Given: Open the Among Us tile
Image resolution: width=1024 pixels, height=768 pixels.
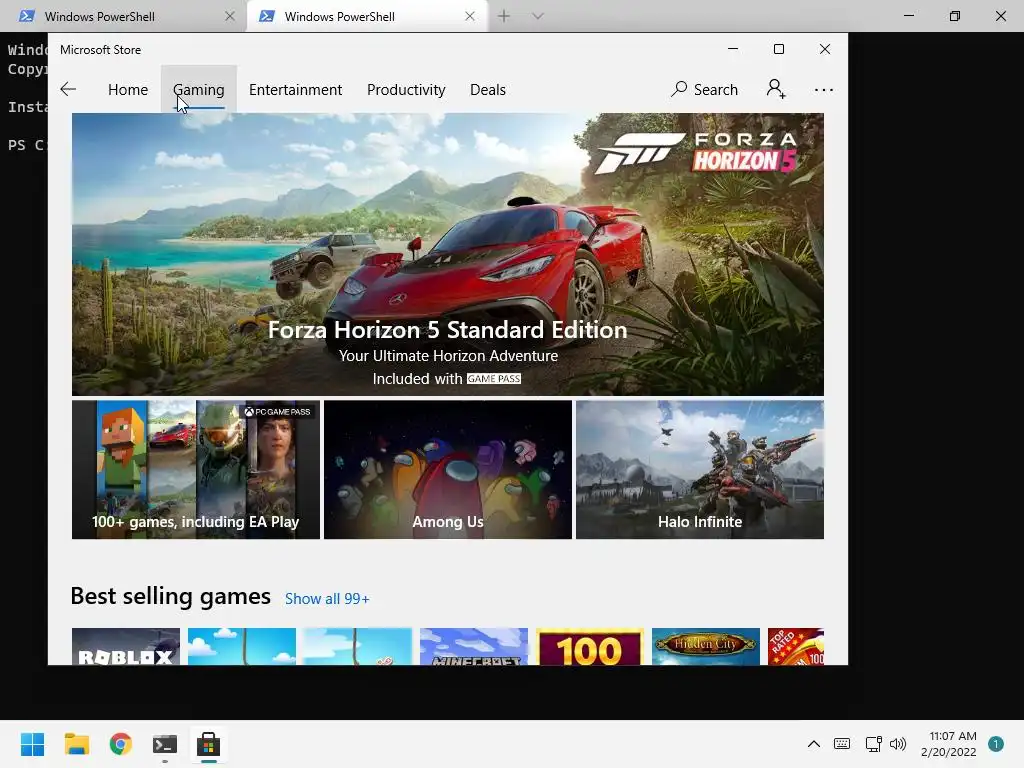Looking at the screenshot, I should tap(448, 470).
